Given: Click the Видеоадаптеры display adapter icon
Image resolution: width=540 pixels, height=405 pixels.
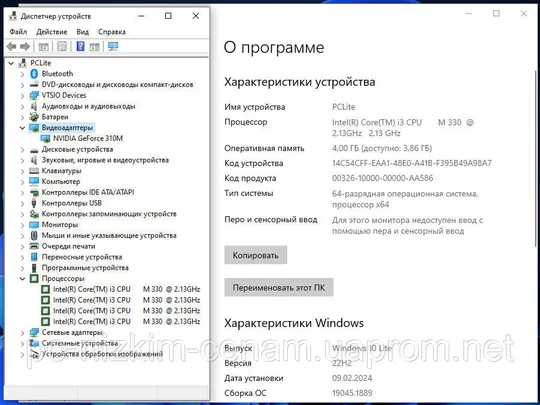Looking at the screenshot, I should click(x=34, y=128).
